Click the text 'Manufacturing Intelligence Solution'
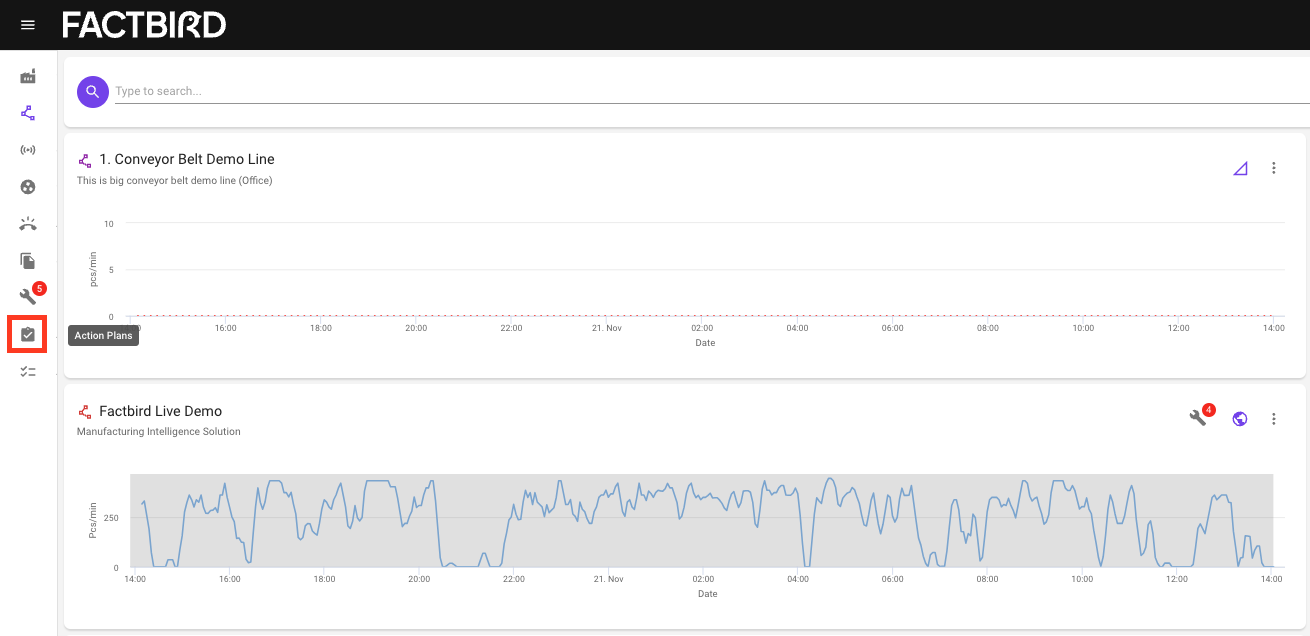The width and height of the screenshot is (1310, 636). point(159,432)
